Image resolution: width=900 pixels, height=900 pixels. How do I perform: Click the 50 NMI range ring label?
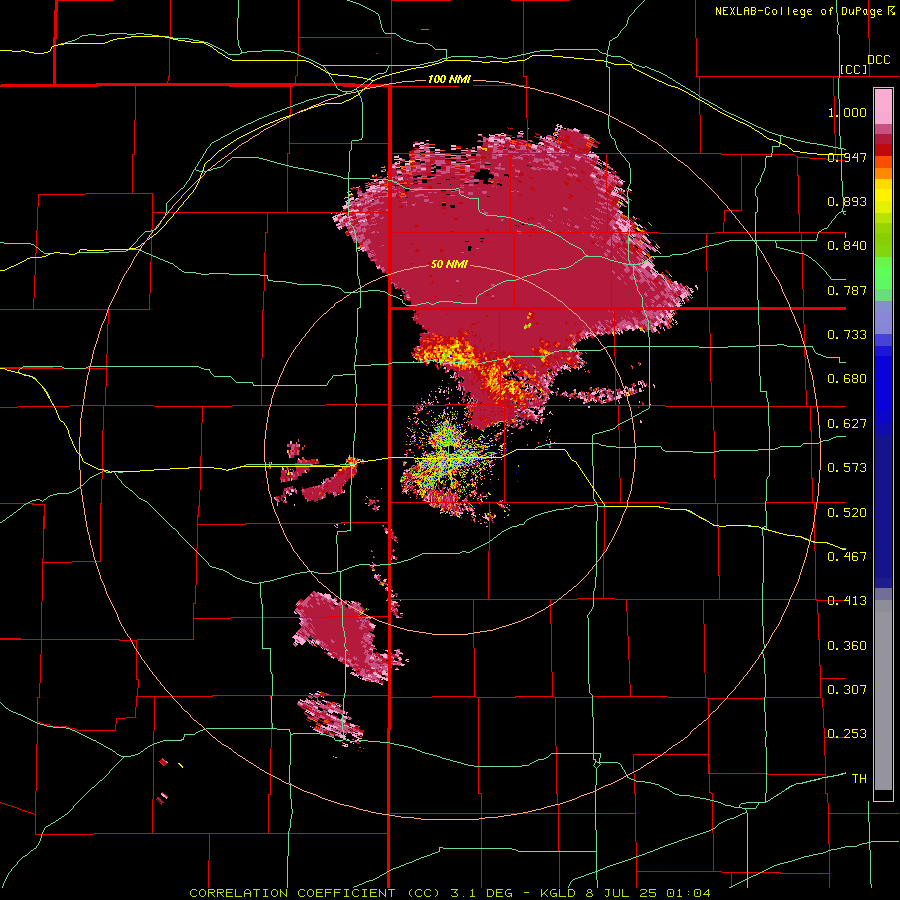pos(449,265)
